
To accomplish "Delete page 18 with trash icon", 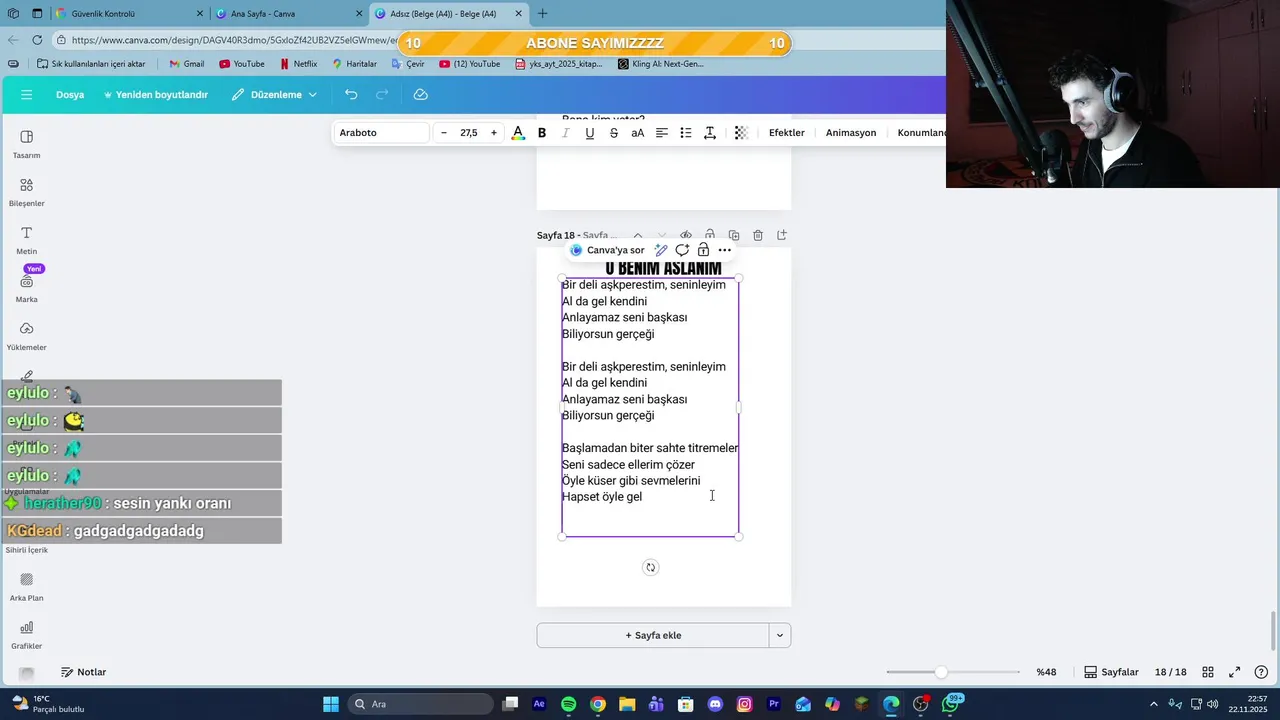I will tap(758, 236).
